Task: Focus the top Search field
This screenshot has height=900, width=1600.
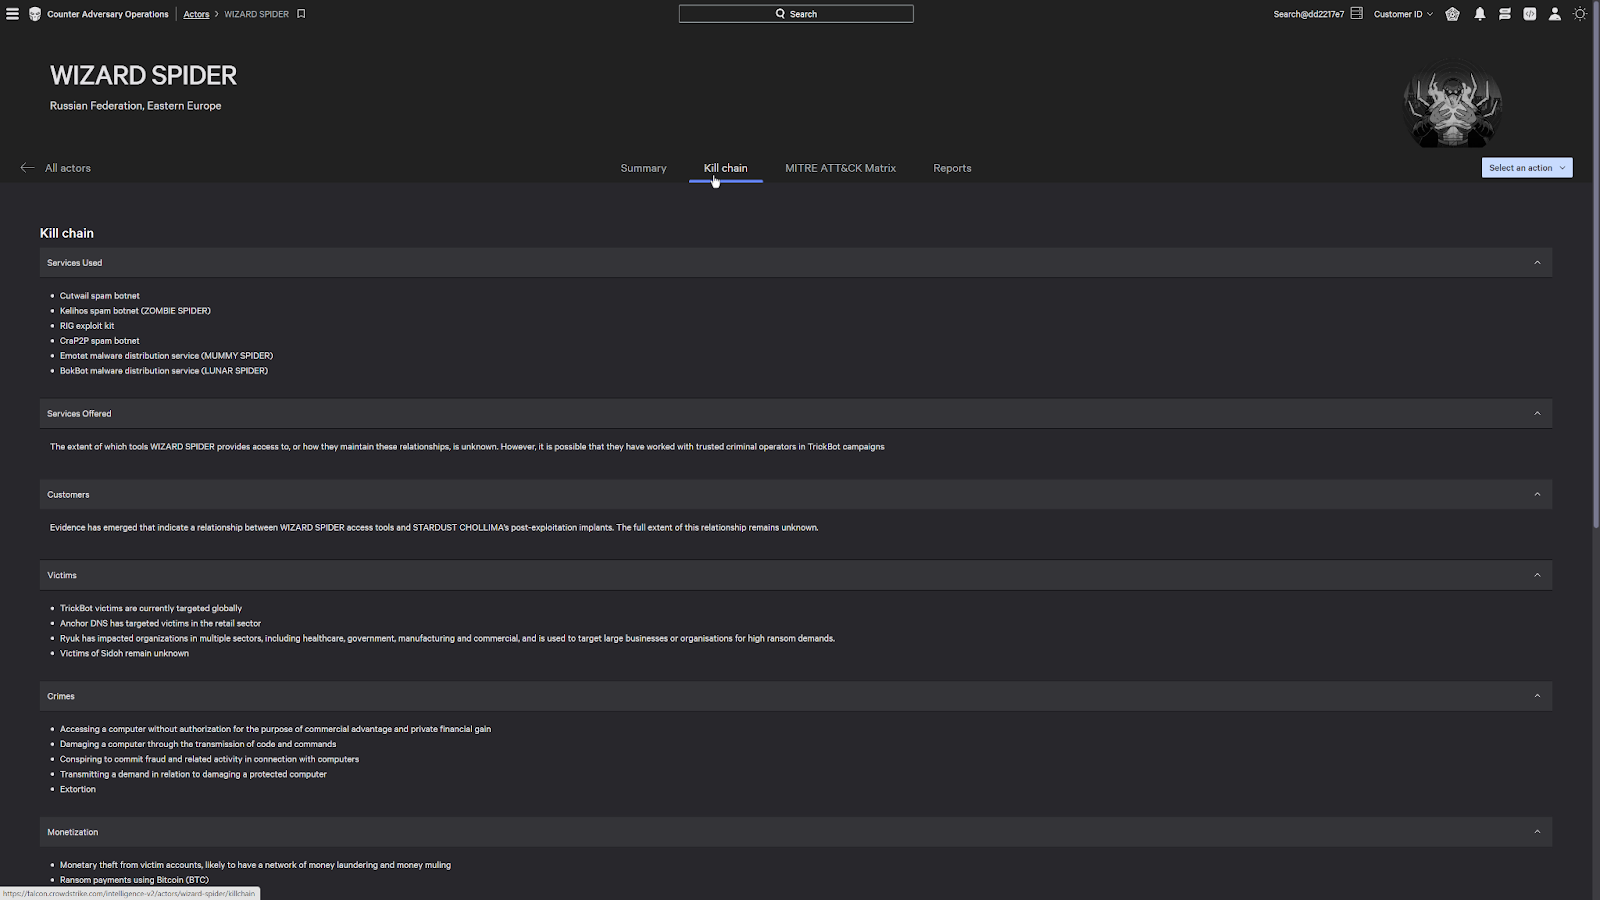Action: point(796,14)
